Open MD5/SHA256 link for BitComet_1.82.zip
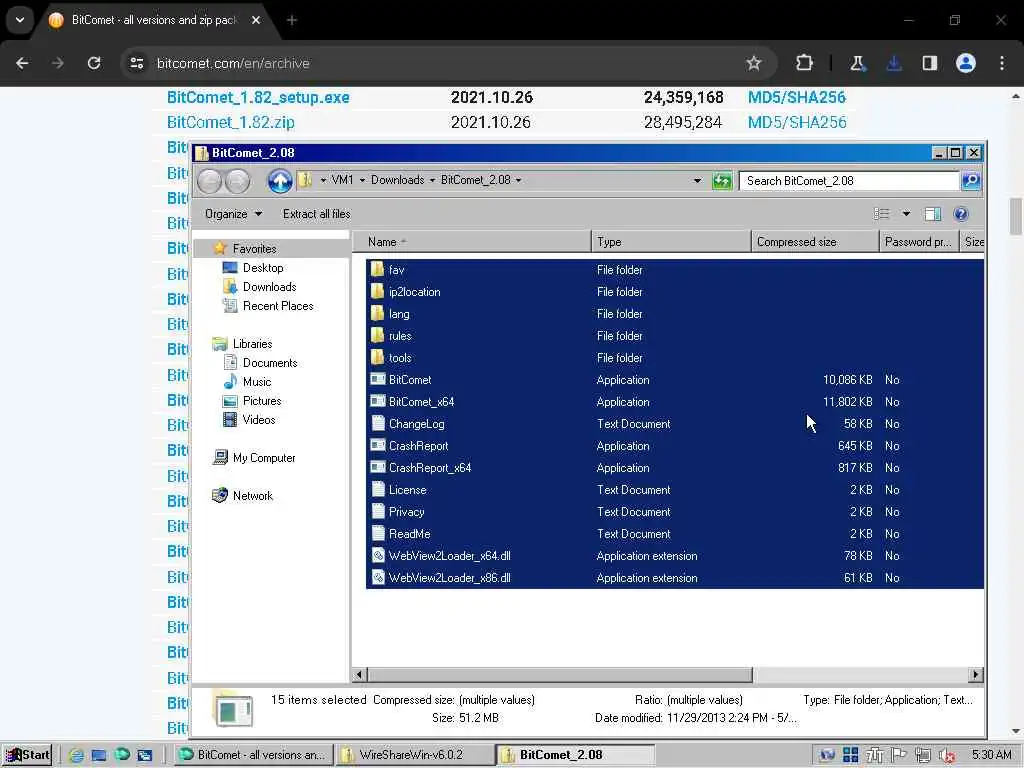The width and height of the screenshot is (1024, 768). pos(797,122)
